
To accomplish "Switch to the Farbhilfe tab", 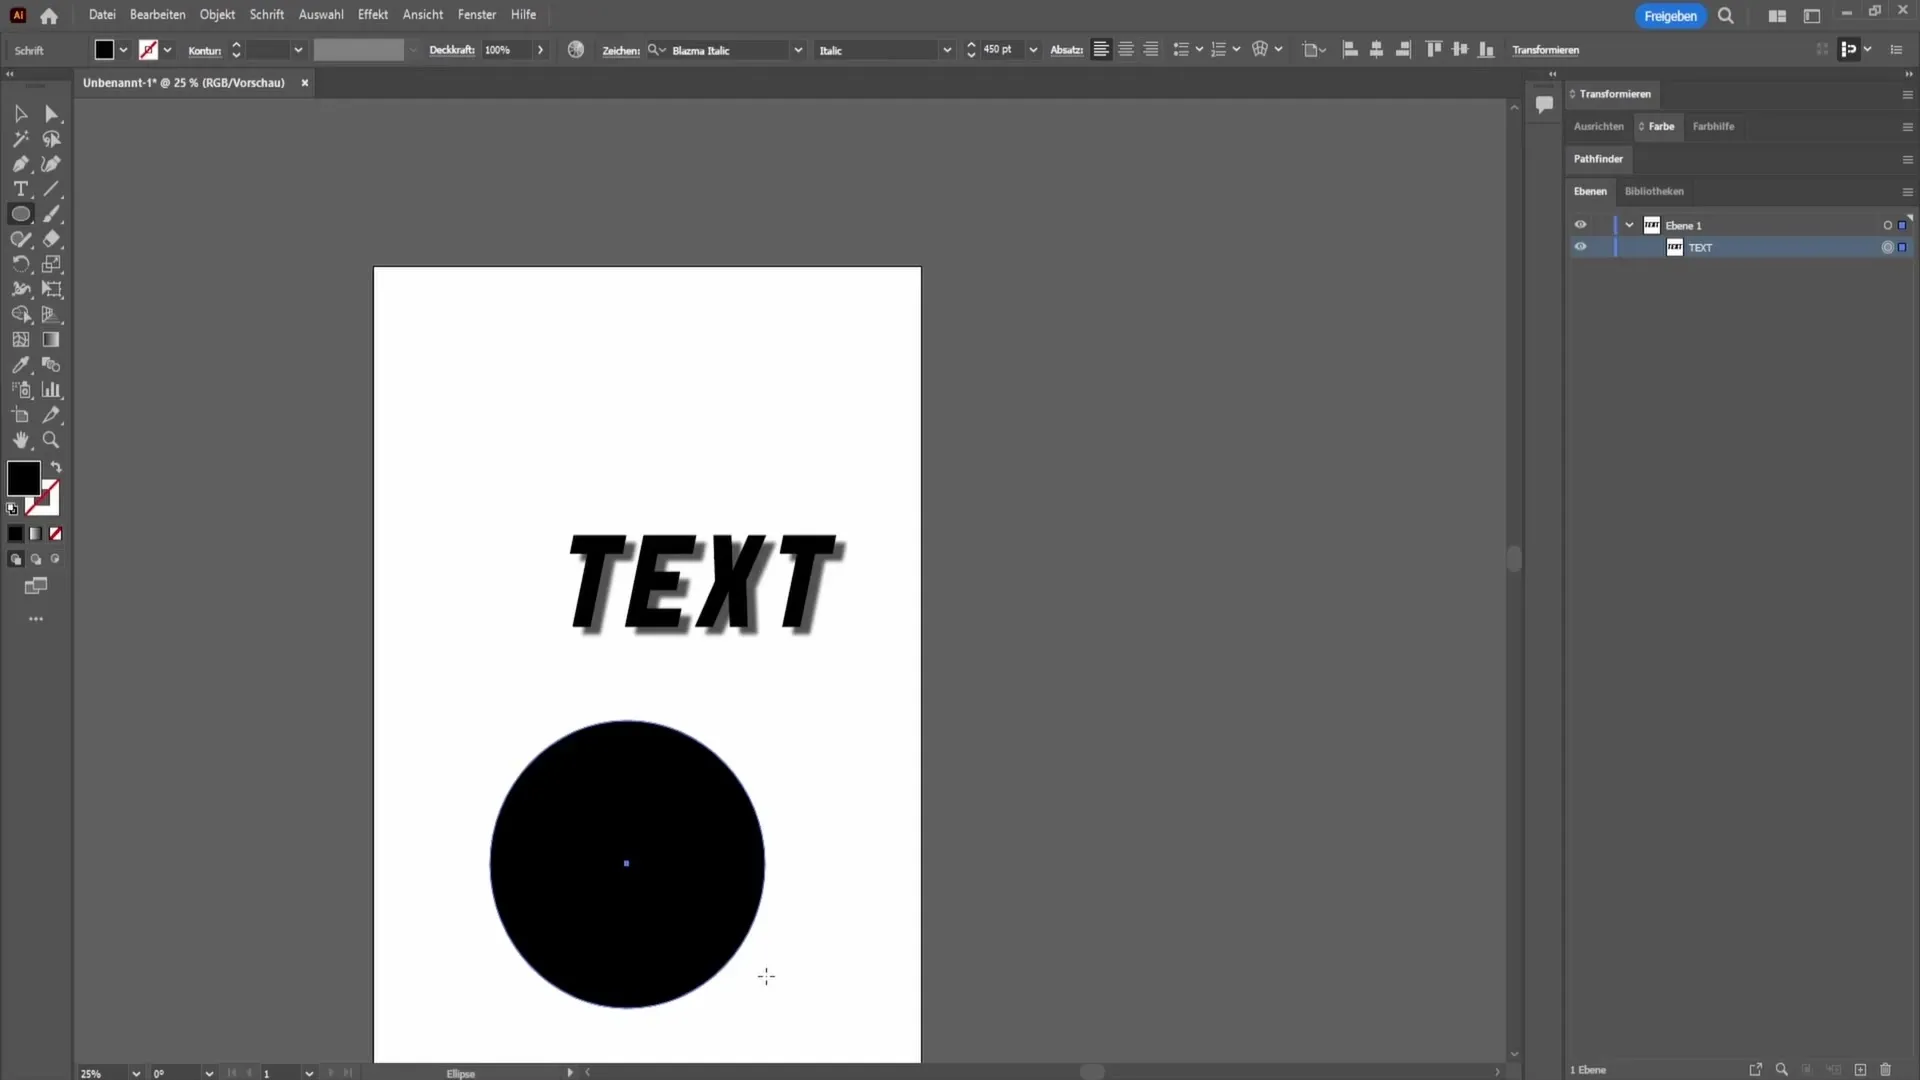I will 1713,126.
